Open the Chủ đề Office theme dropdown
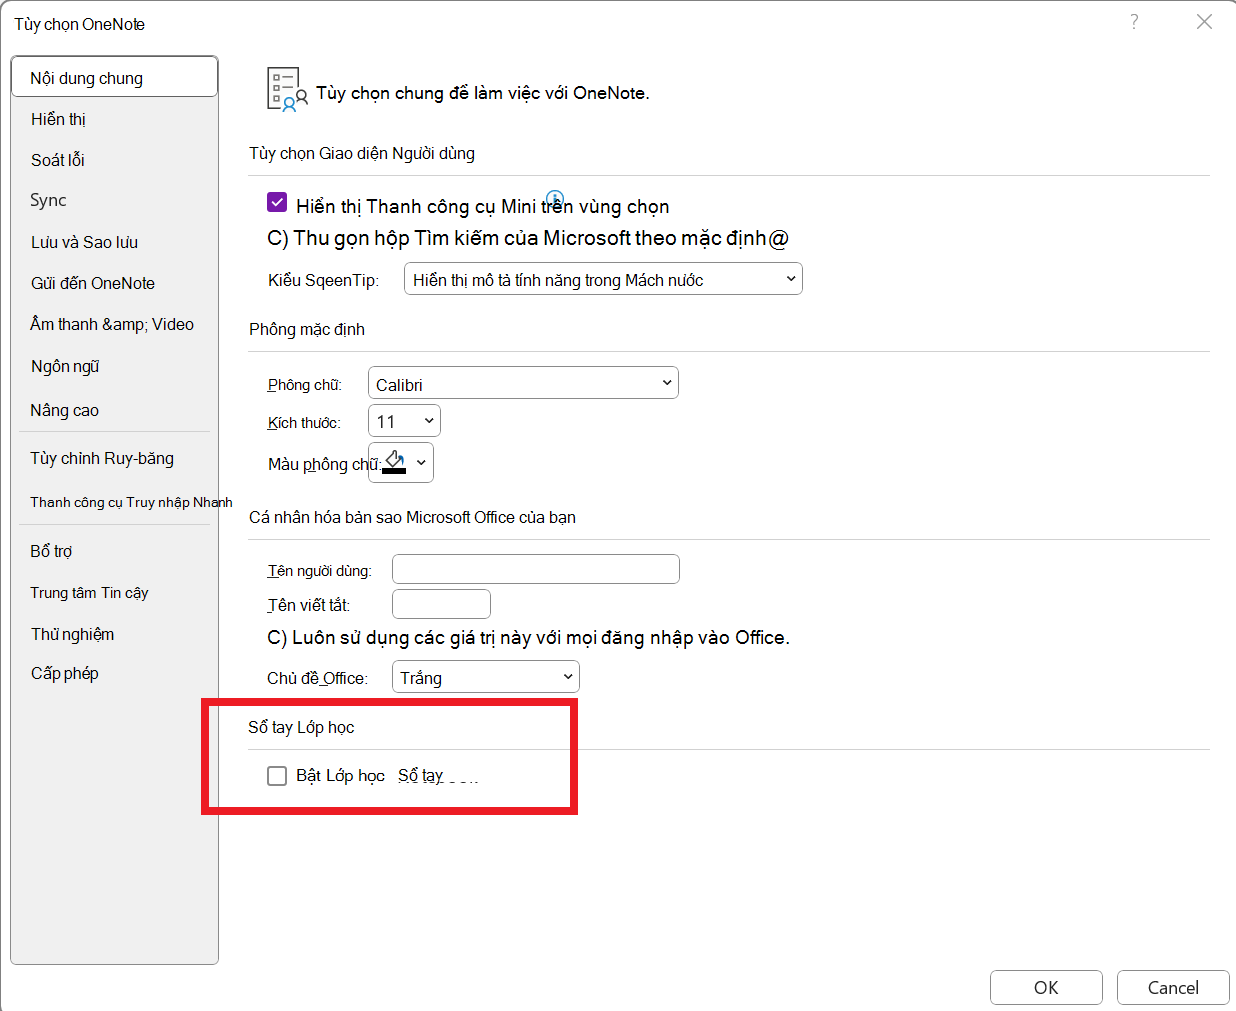 [x=485, y=677]
